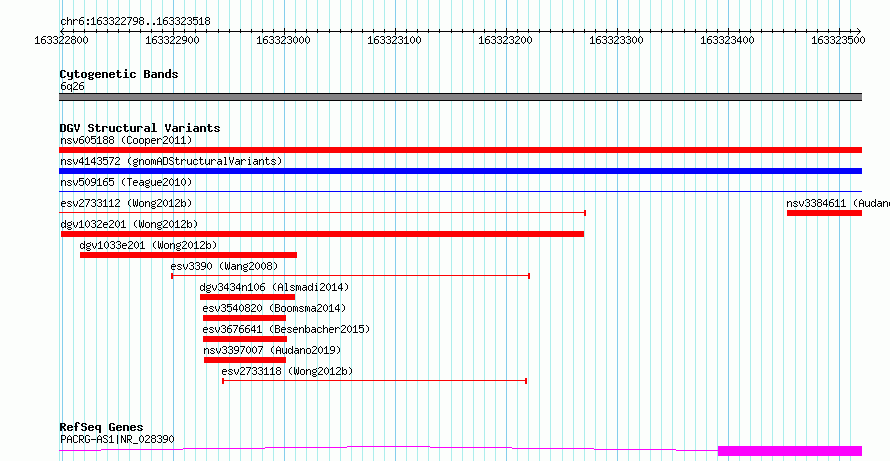Select the DGV Structural Variants track title
Image resolution: width=890 pixels, height=461 pixels.
coord(140,128)
